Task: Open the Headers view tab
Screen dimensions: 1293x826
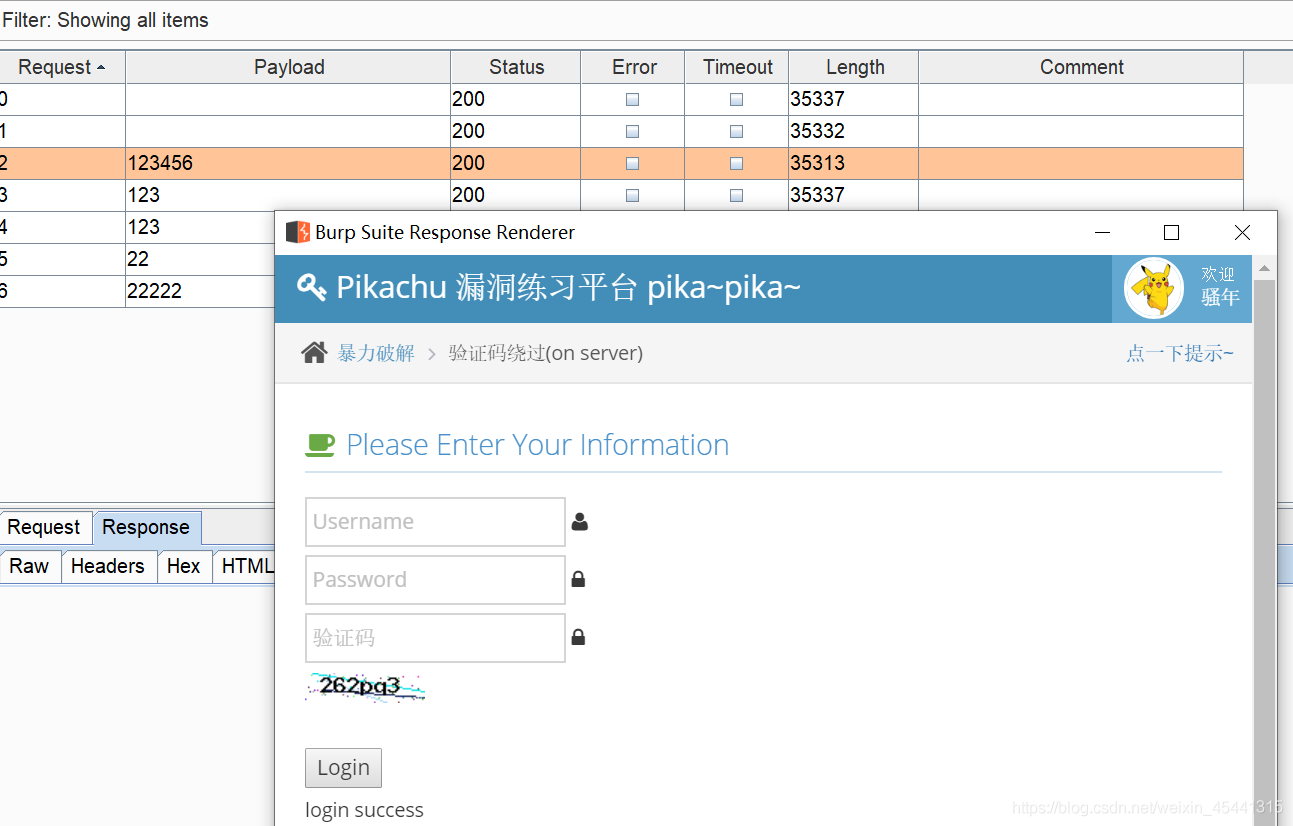Action: point(107,566)
